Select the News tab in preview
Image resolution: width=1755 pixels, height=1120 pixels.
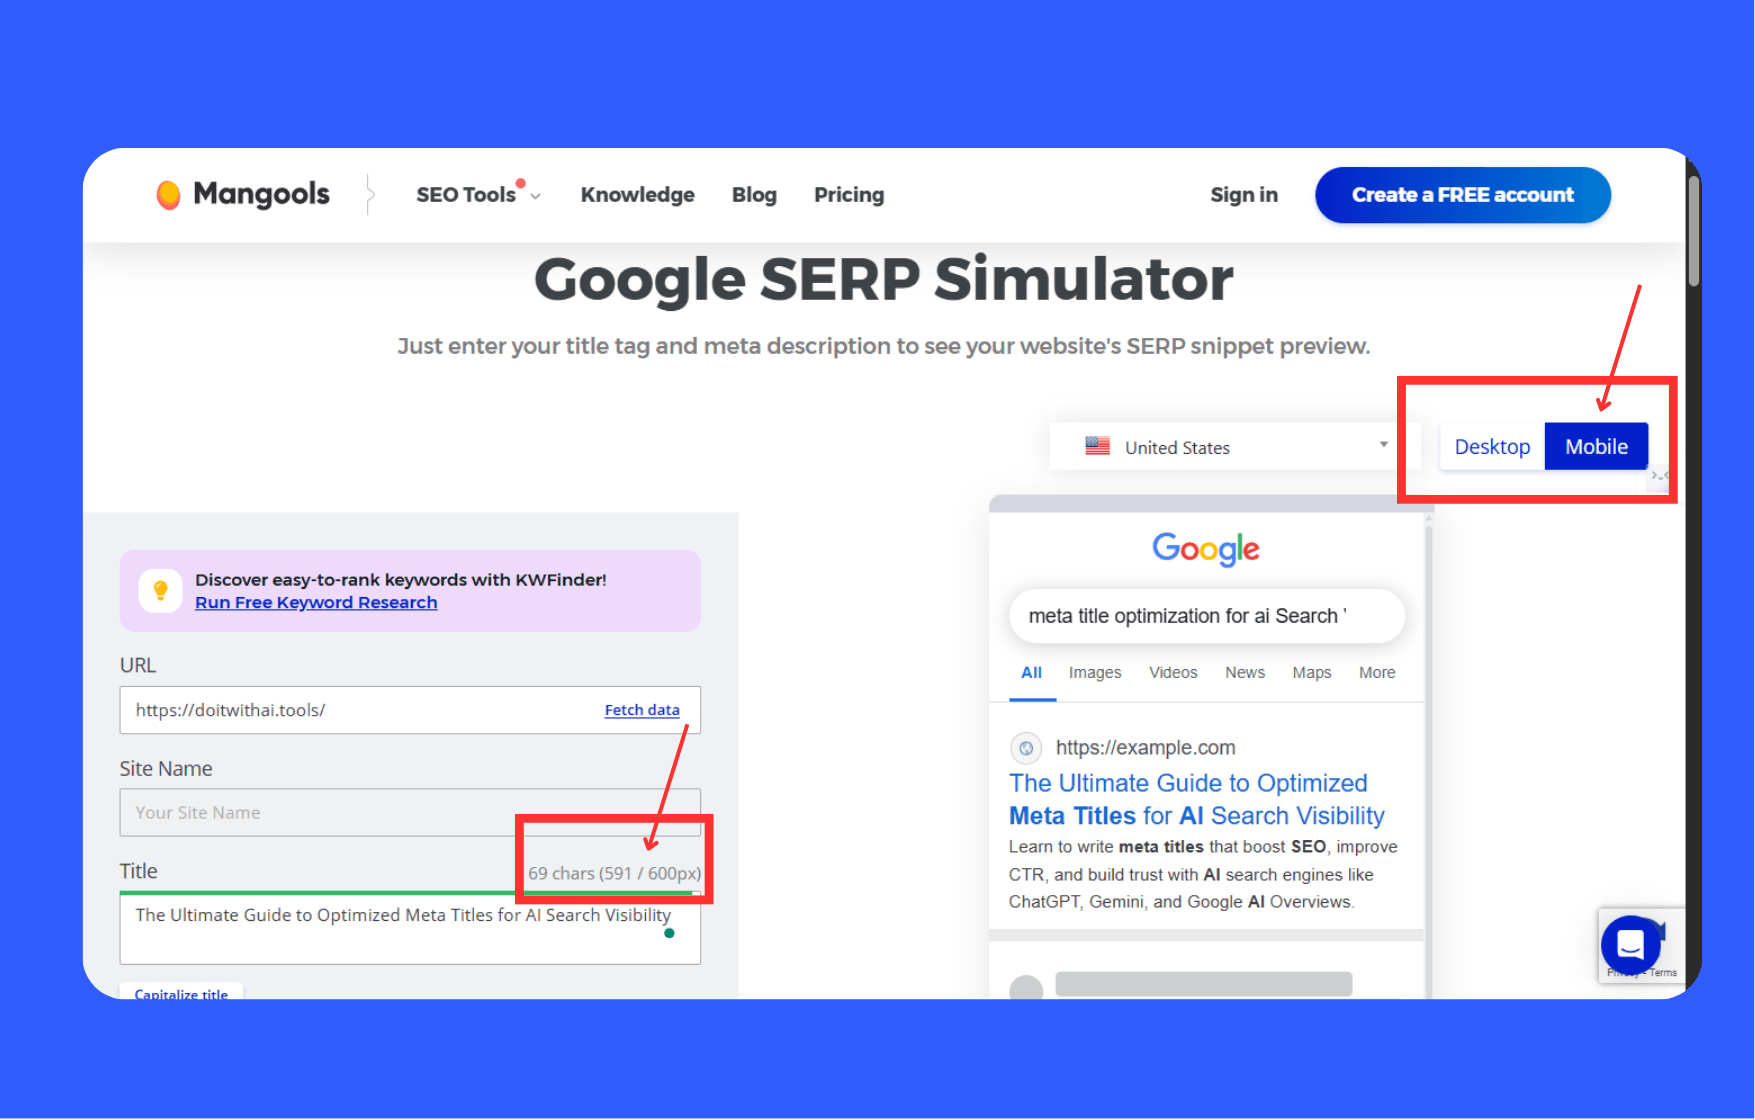pyautogui.click(x=1245, y=673)
